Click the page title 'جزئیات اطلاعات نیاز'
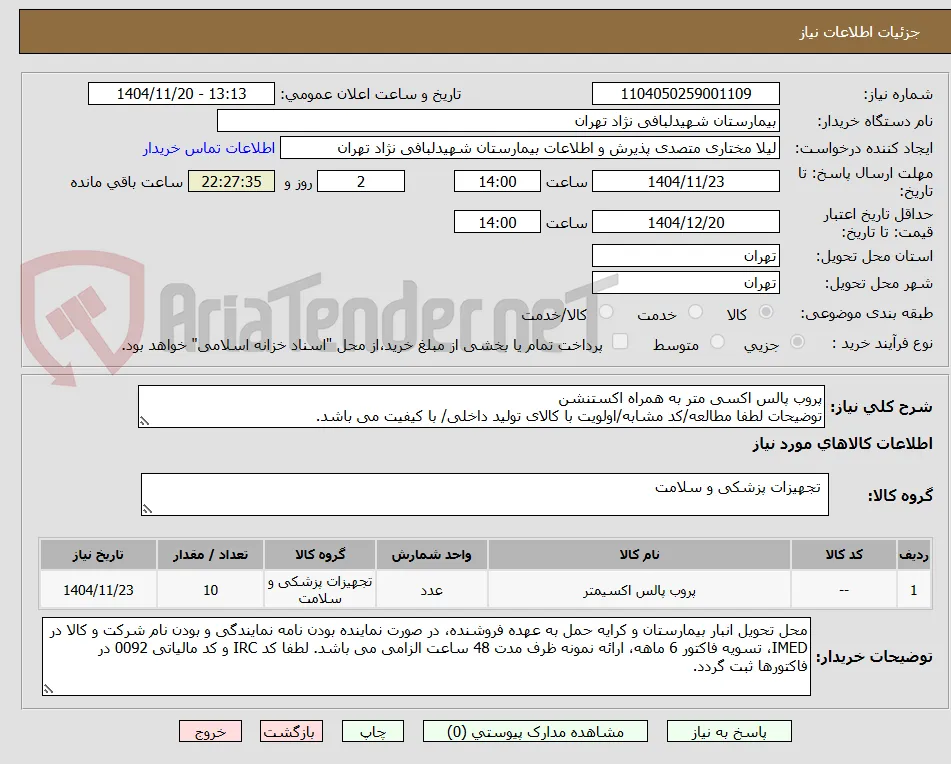The width and height of the screenshot is (951, 764). [x=859, y=32]
